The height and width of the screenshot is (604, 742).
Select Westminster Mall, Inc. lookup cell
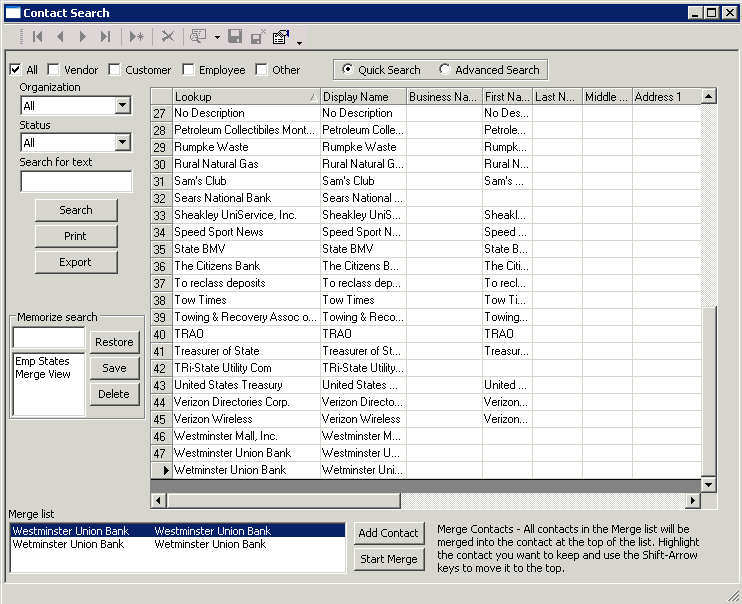(246, 436)
